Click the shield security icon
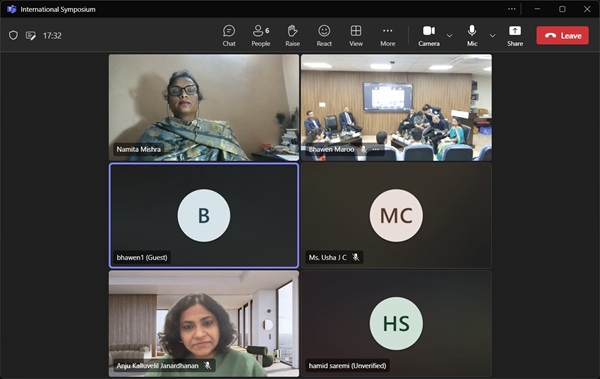Viewport: 600px width, 379px height. pyautogui.click(x=13, y=36)
